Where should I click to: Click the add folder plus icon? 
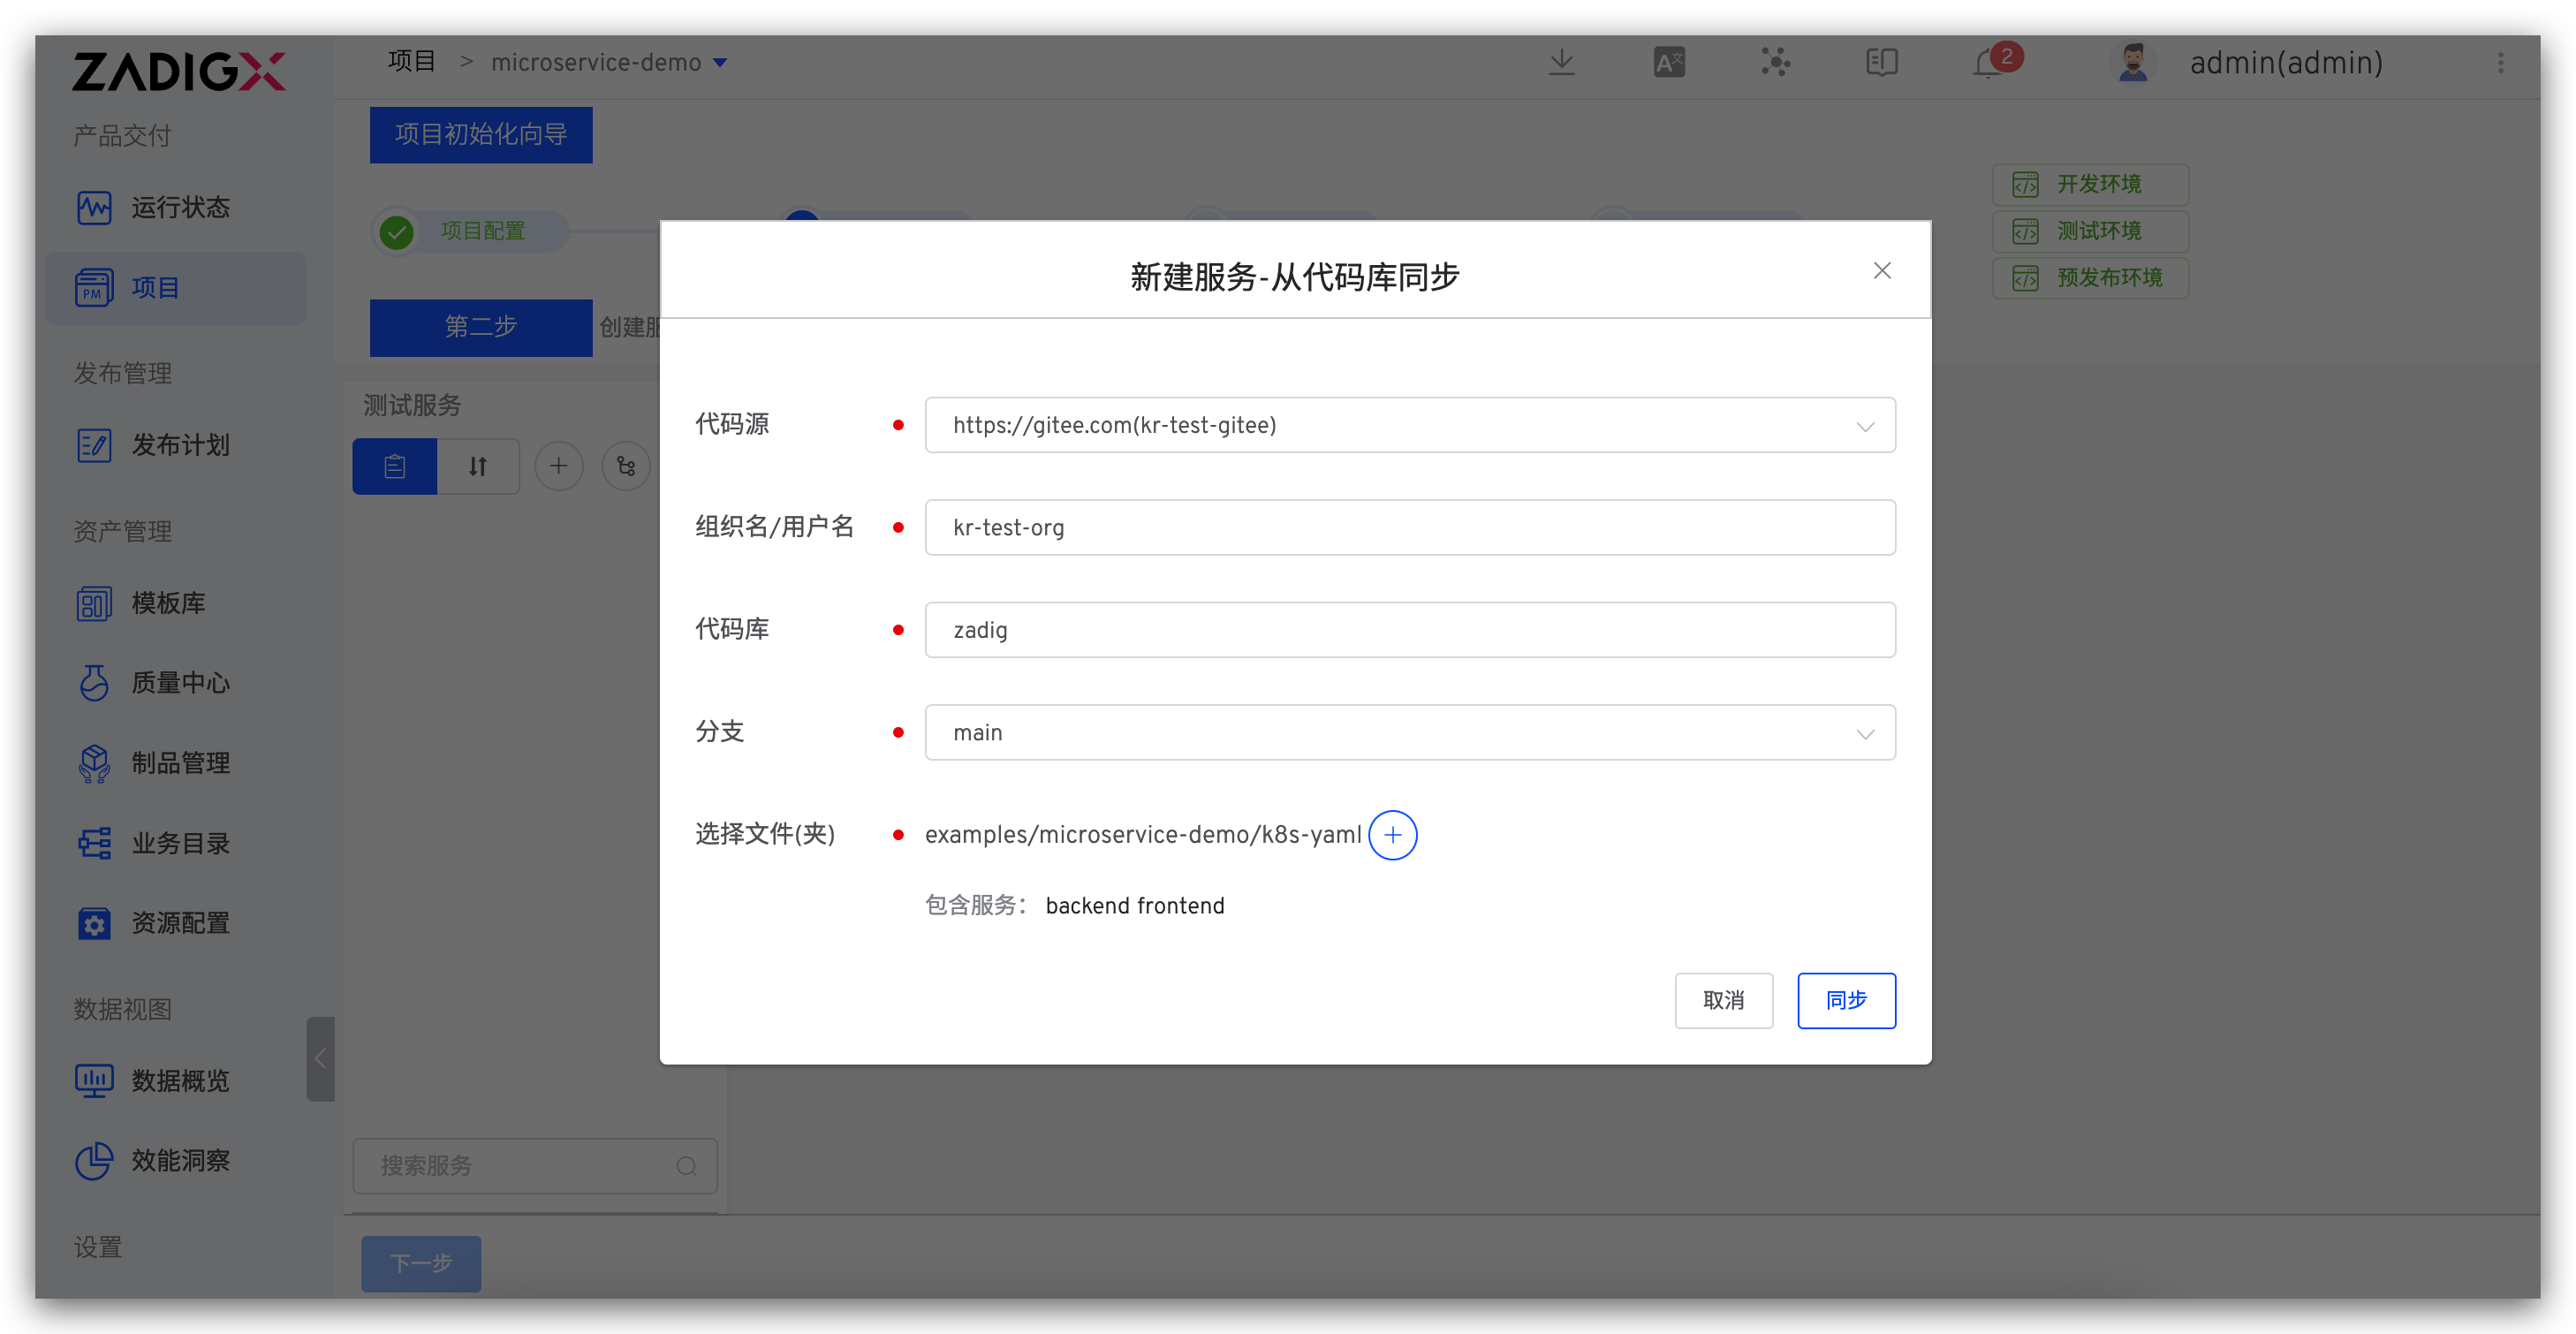click(x=1393, y=835)
